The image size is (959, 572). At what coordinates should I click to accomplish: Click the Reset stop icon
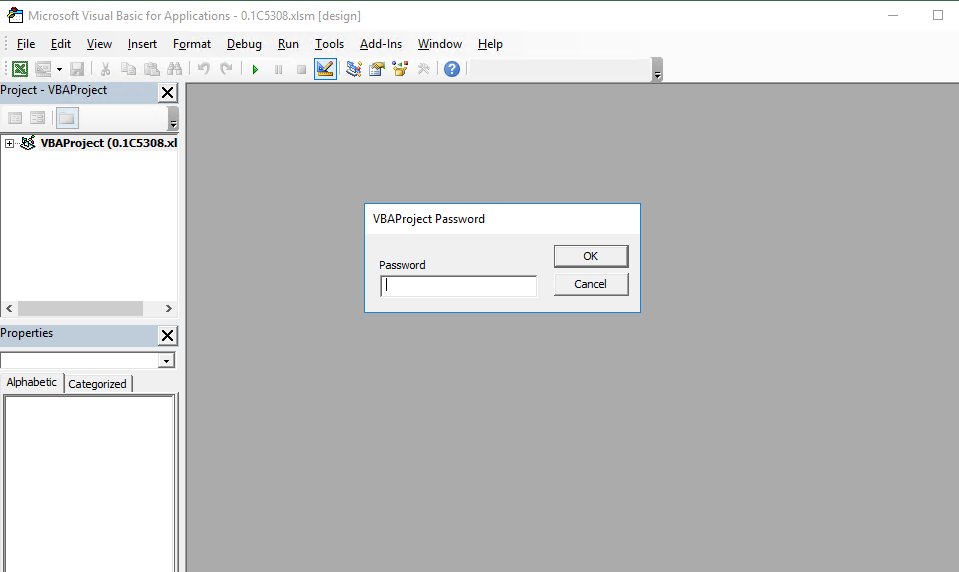pyautogui.click(x=301, y=70)
